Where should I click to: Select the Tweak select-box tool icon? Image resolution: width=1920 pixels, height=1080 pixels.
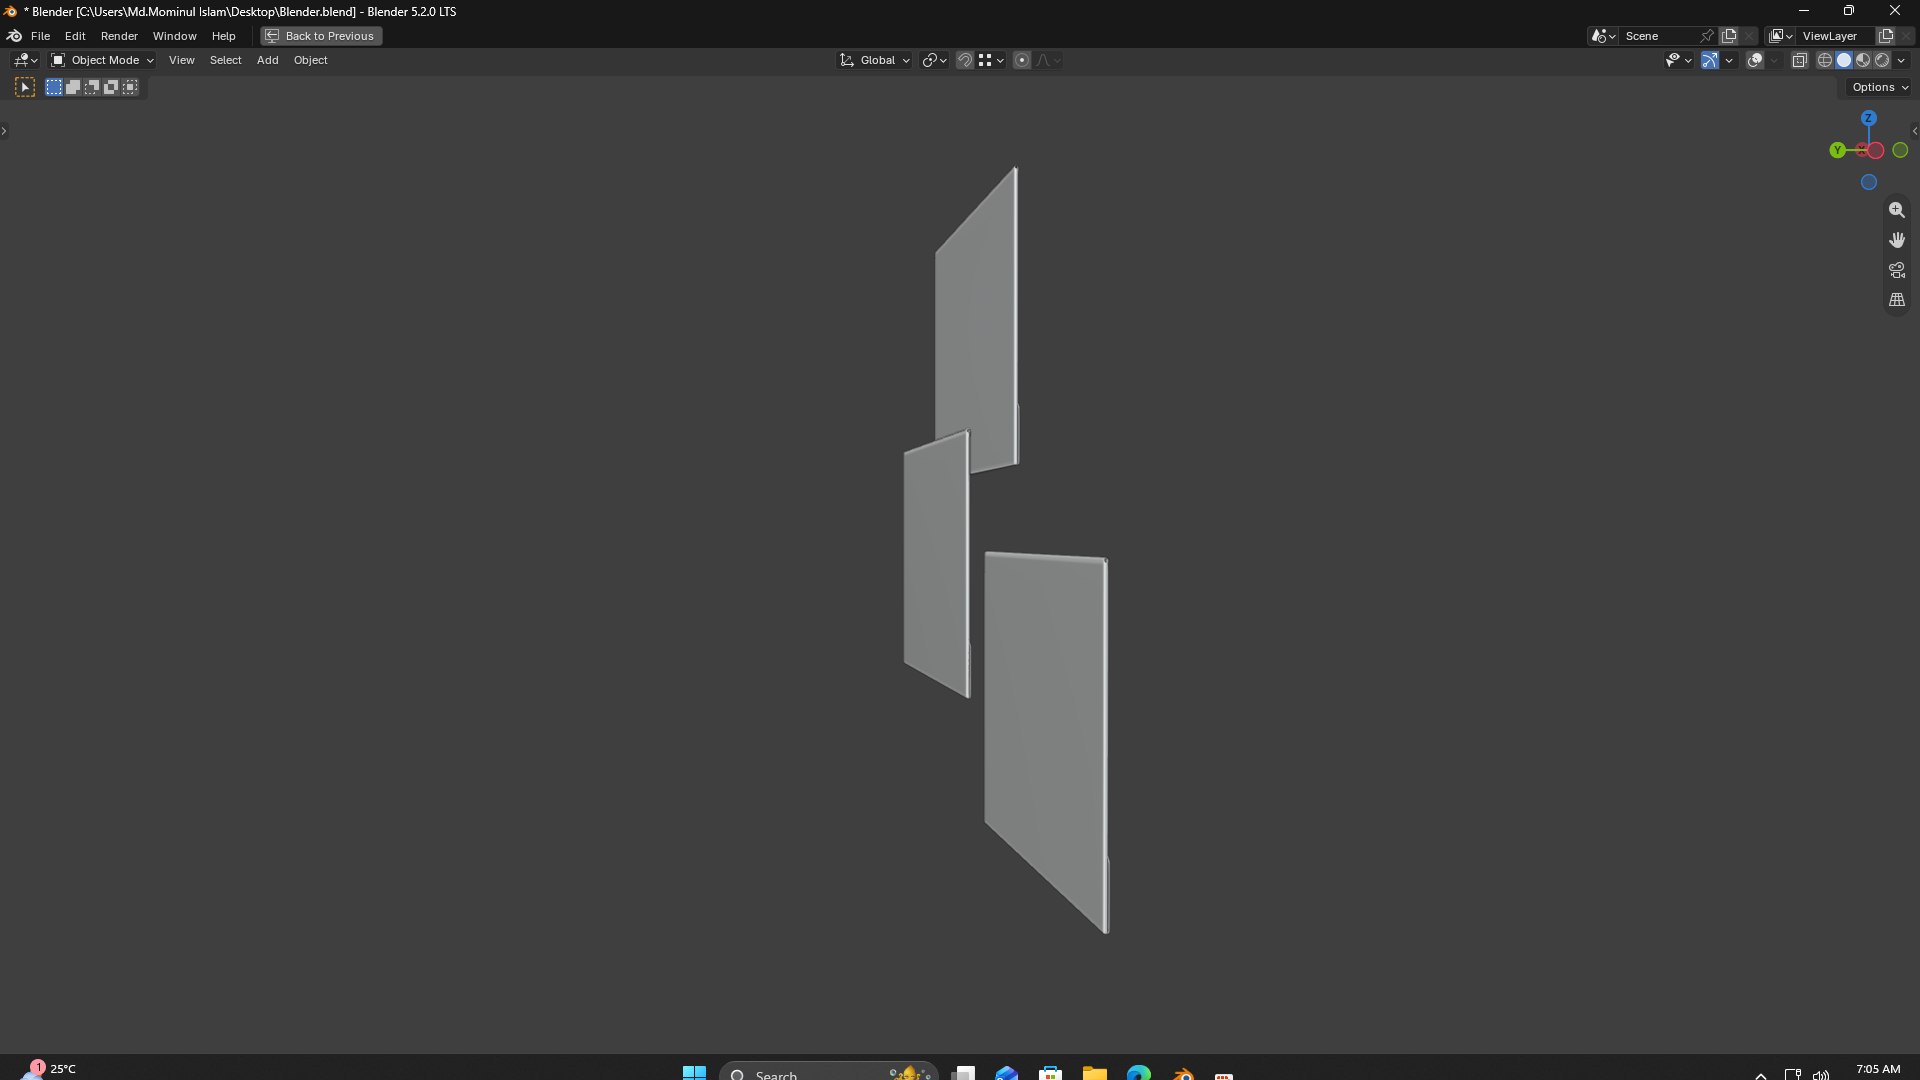(25, 88)
